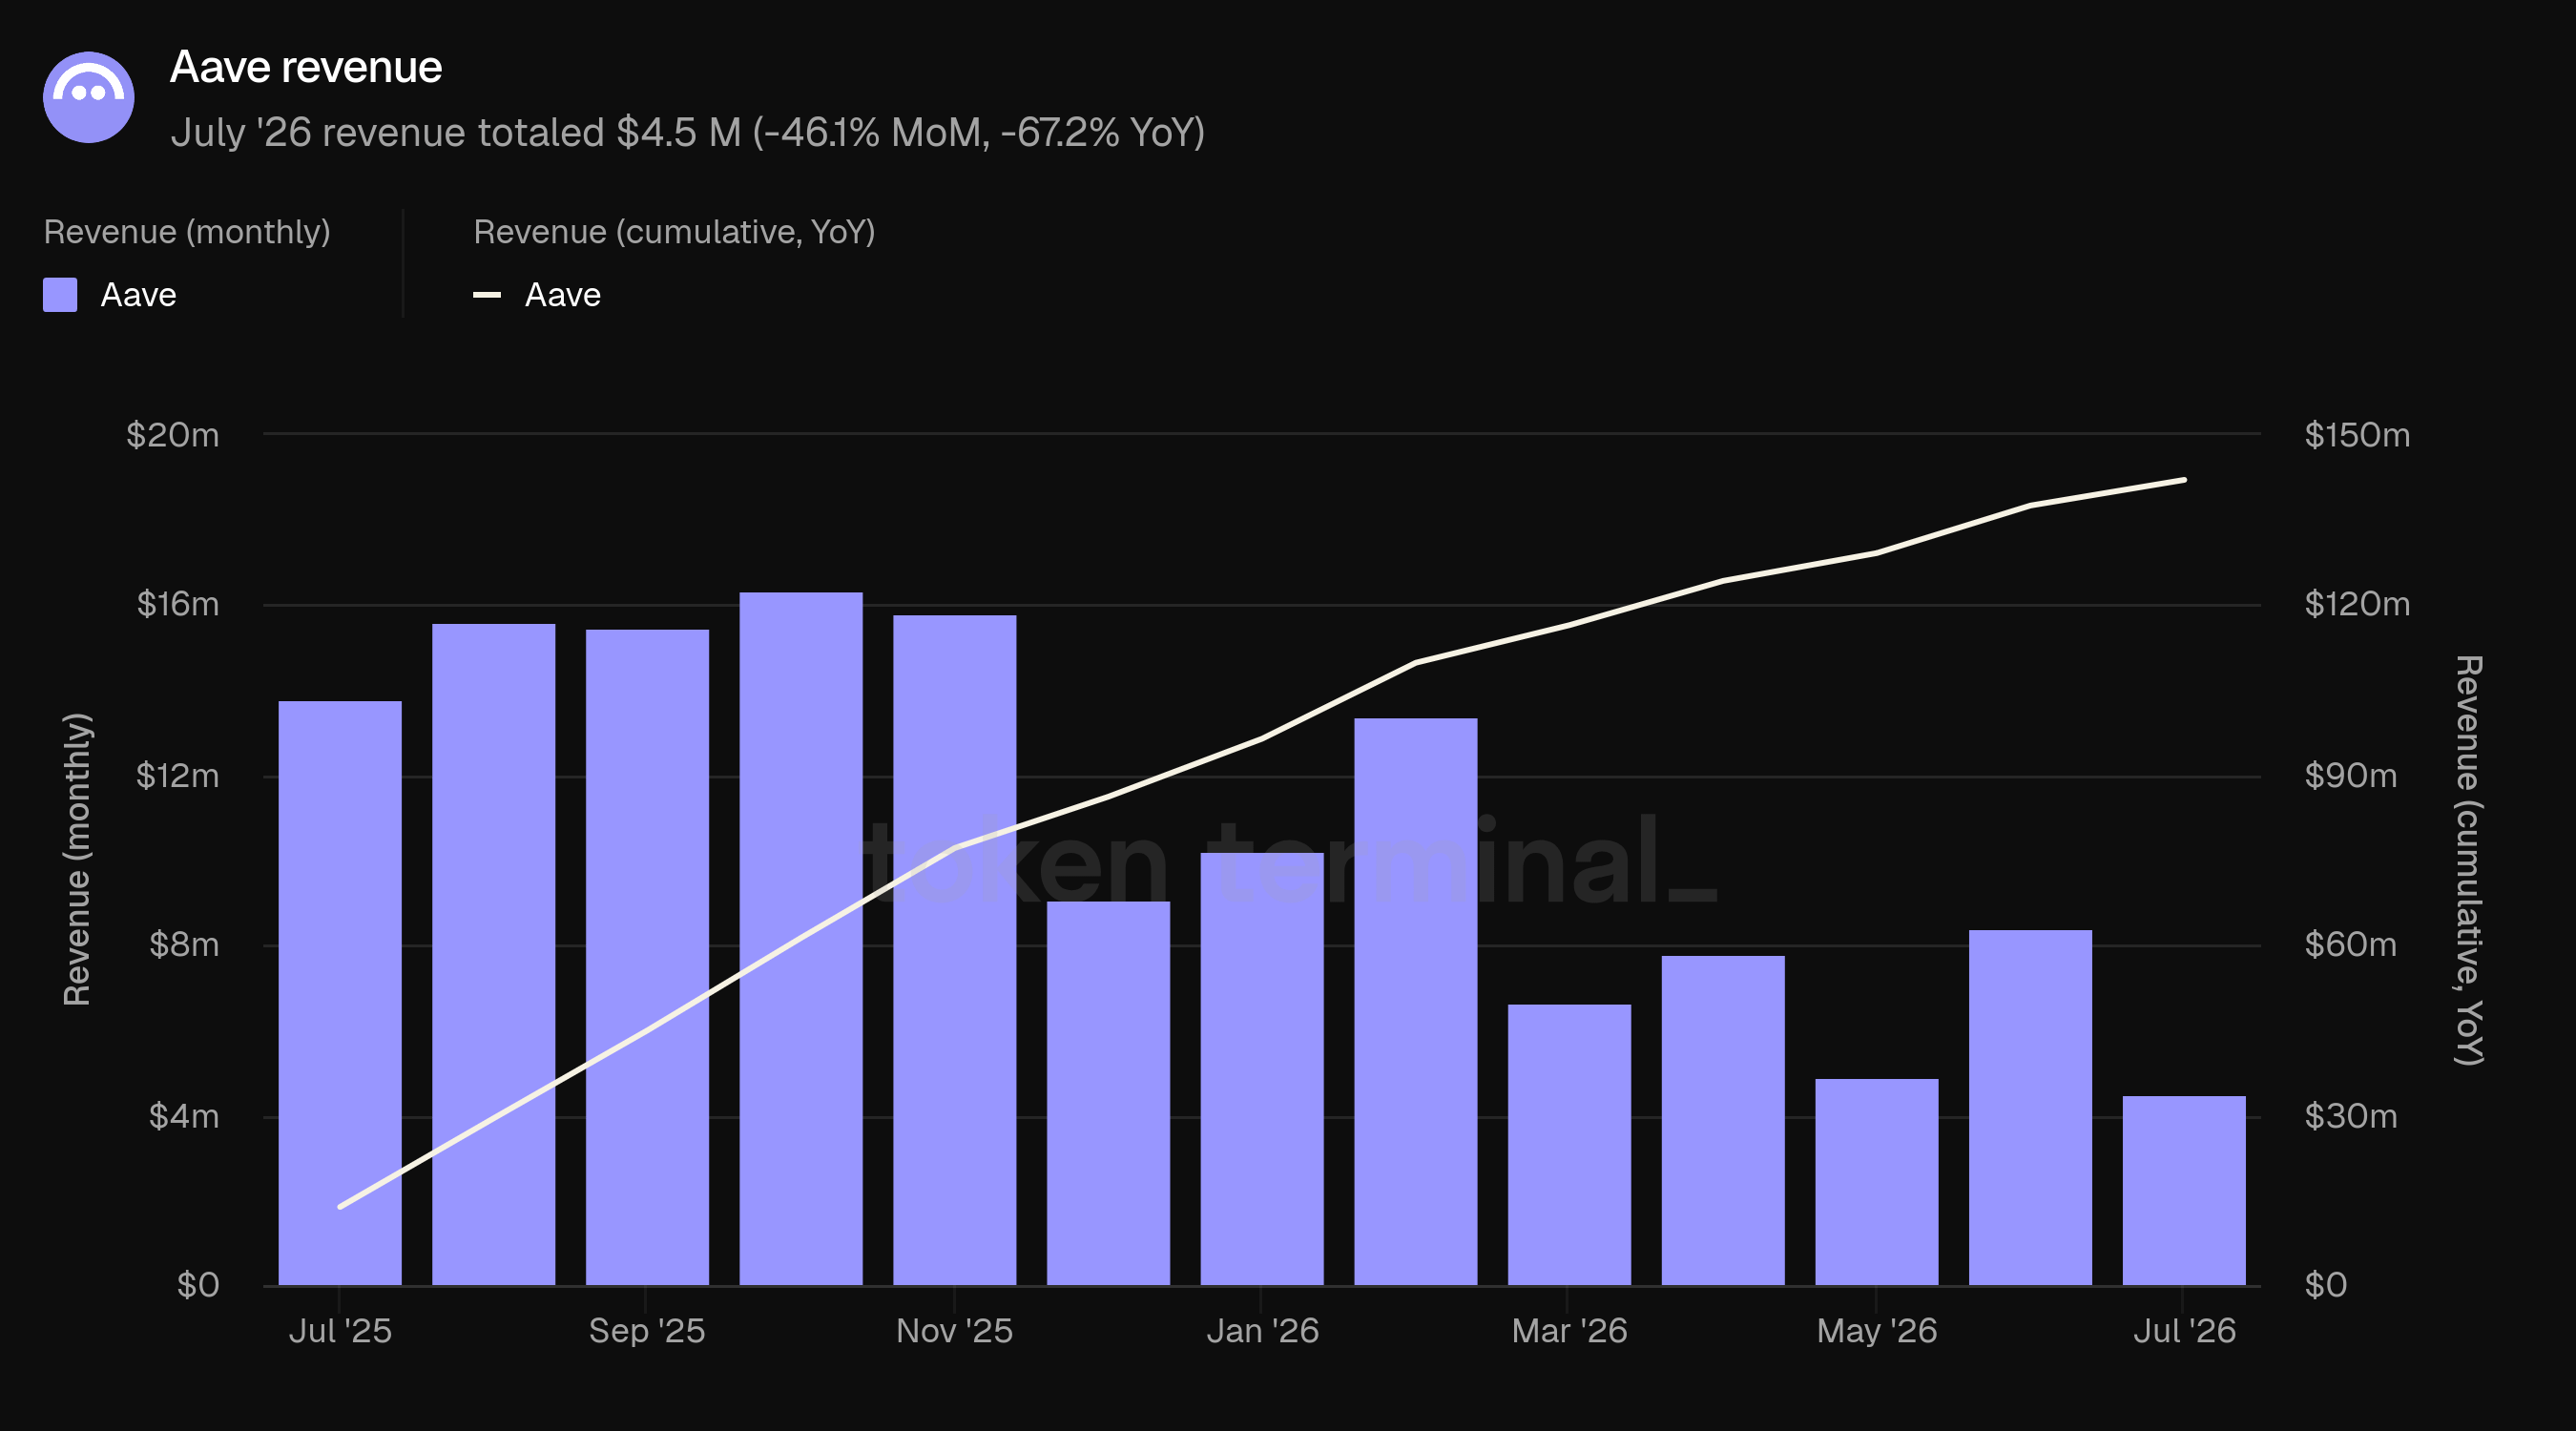Click the purple Aave monthly revenue legend swatch
Image resolution: width=2576 pixels, height=1431 pixels.
(x=60, y=295)
